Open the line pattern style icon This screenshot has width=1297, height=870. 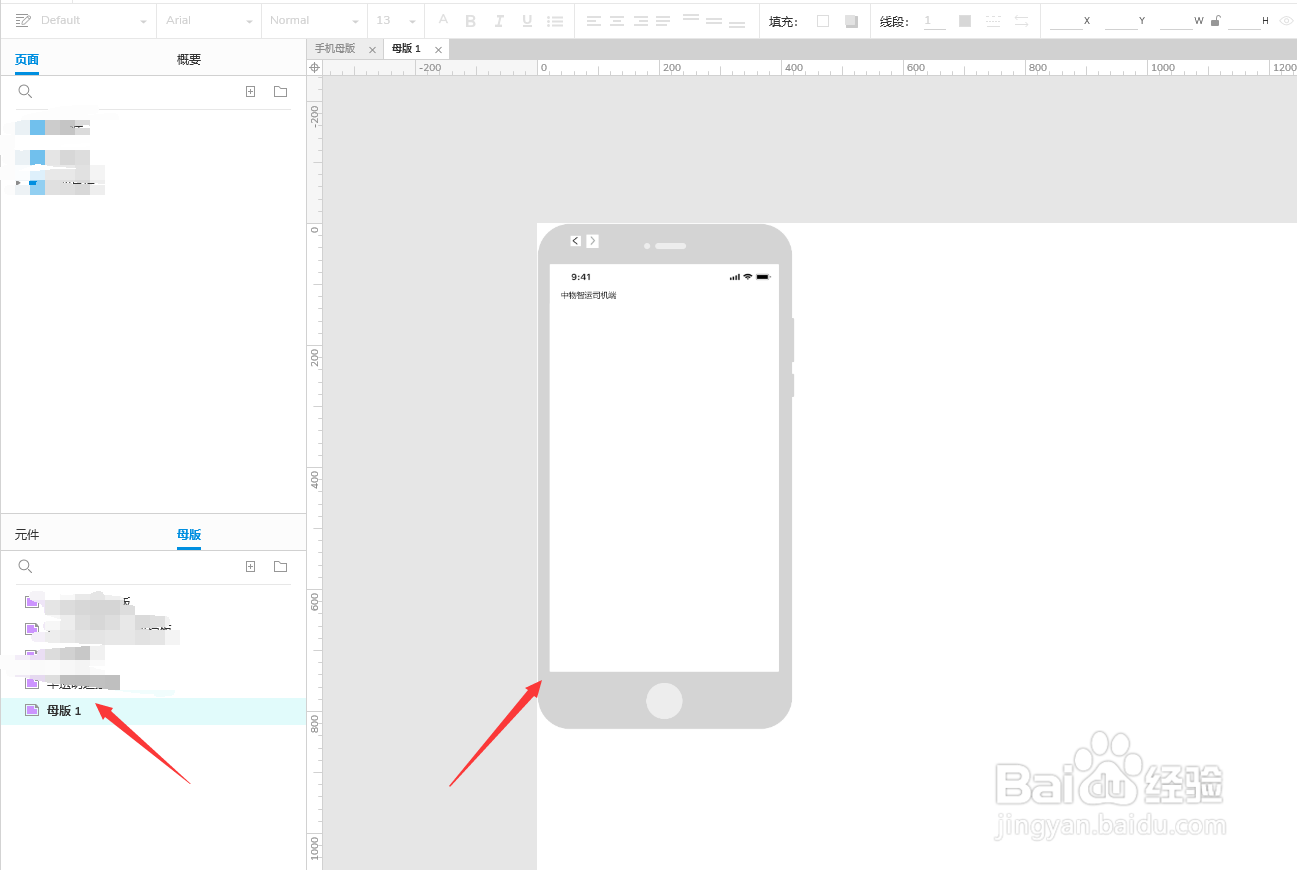pos(993,21)
